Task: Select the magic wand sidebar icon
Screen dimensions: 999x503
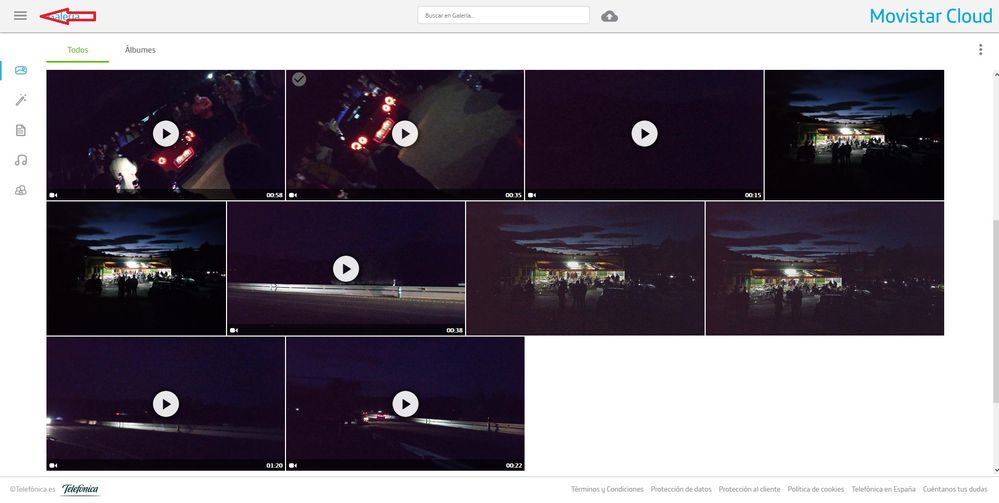Action: (x=21, y=100)
